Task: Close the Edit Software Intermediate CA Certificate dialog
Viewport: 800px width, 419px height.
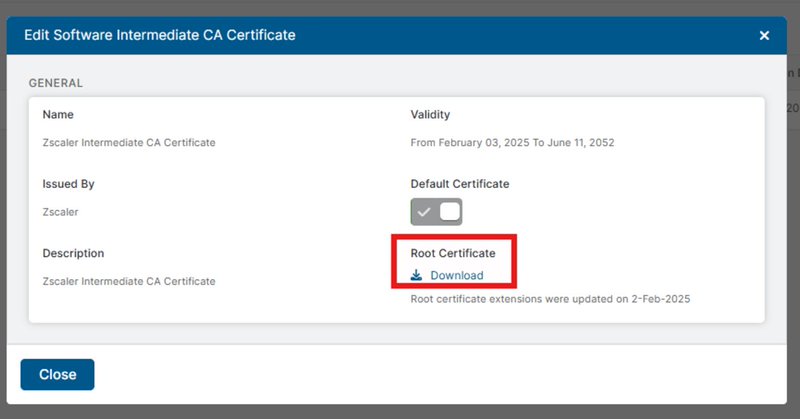Action: [x=764, y=36]
